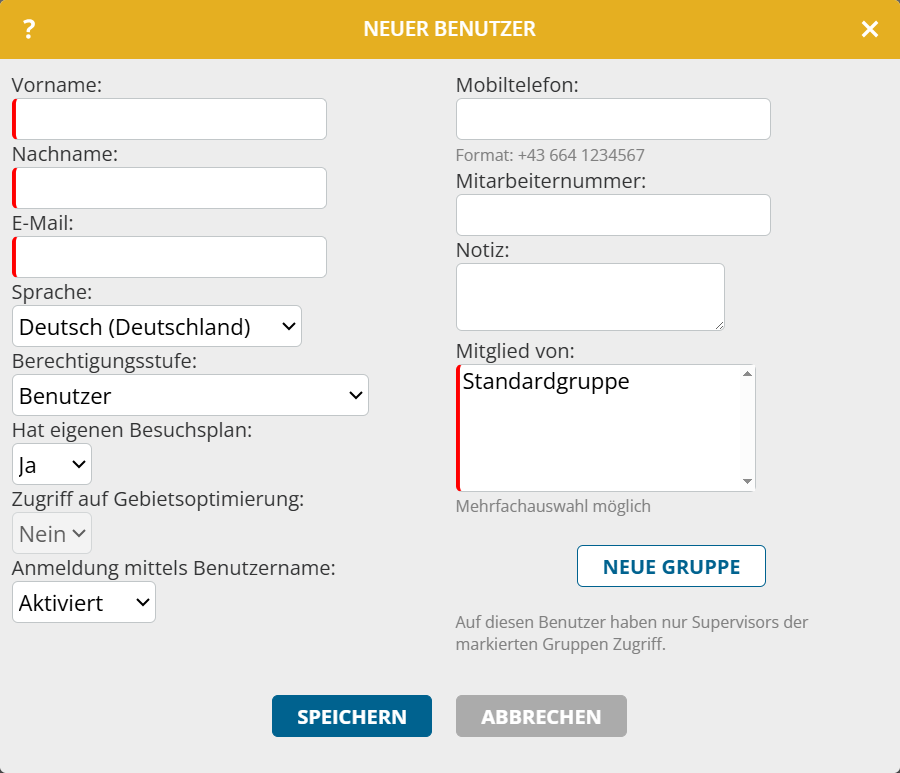Click the E-Mail input field
Screen dimensions: 900x773
(x=170, y=257)
